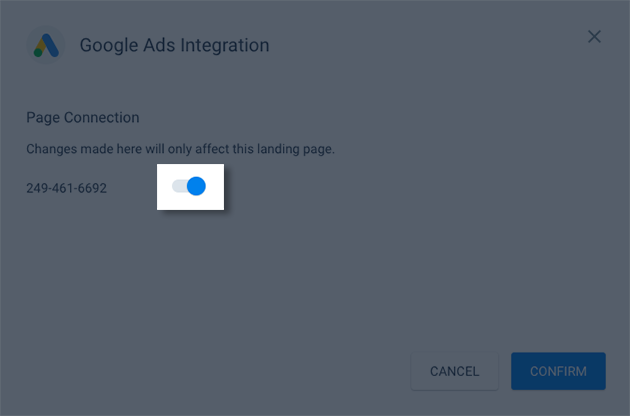Image resolution: width=630 pixels, height=416 pixels.
Task: Click the Page Connection heading
Action: [83, 117]
